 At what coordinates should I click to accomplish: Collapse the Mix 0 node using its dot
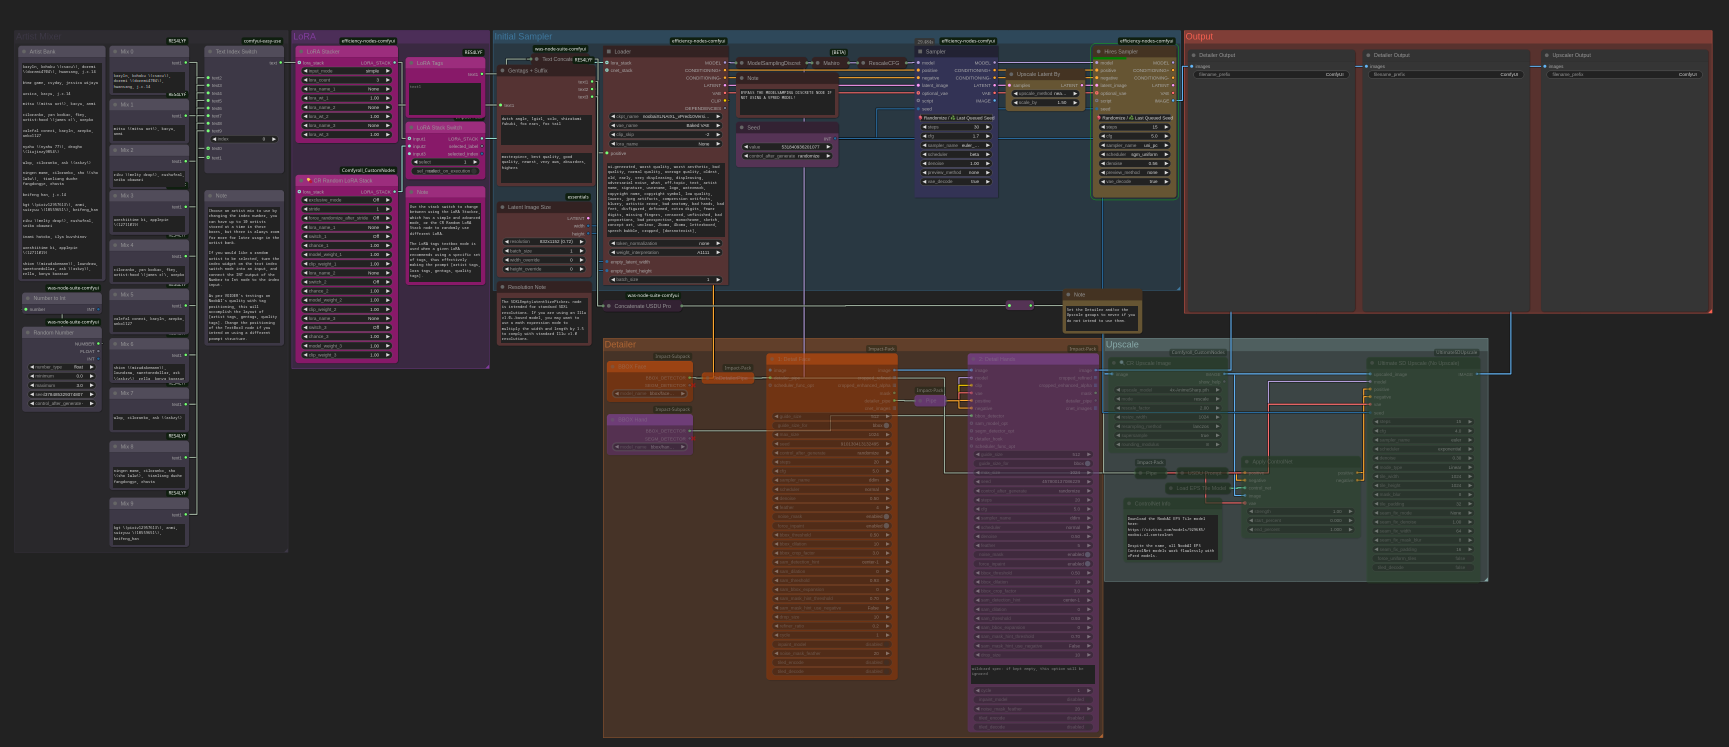(x=115, y=52)
